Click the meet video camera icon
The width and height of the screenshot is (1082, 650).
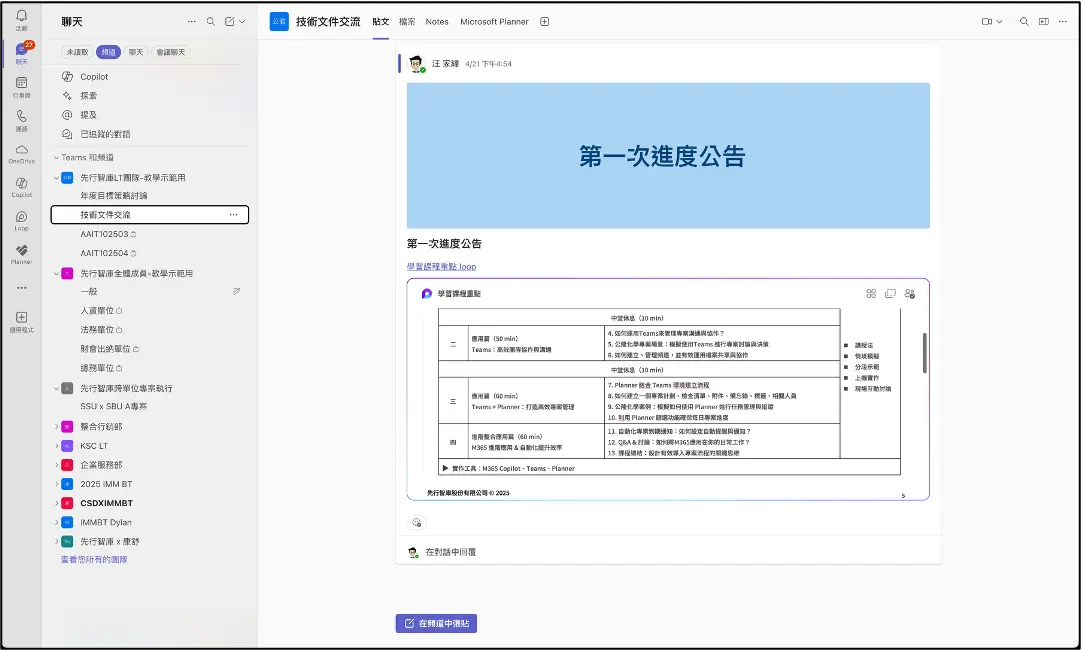point(987,22)
